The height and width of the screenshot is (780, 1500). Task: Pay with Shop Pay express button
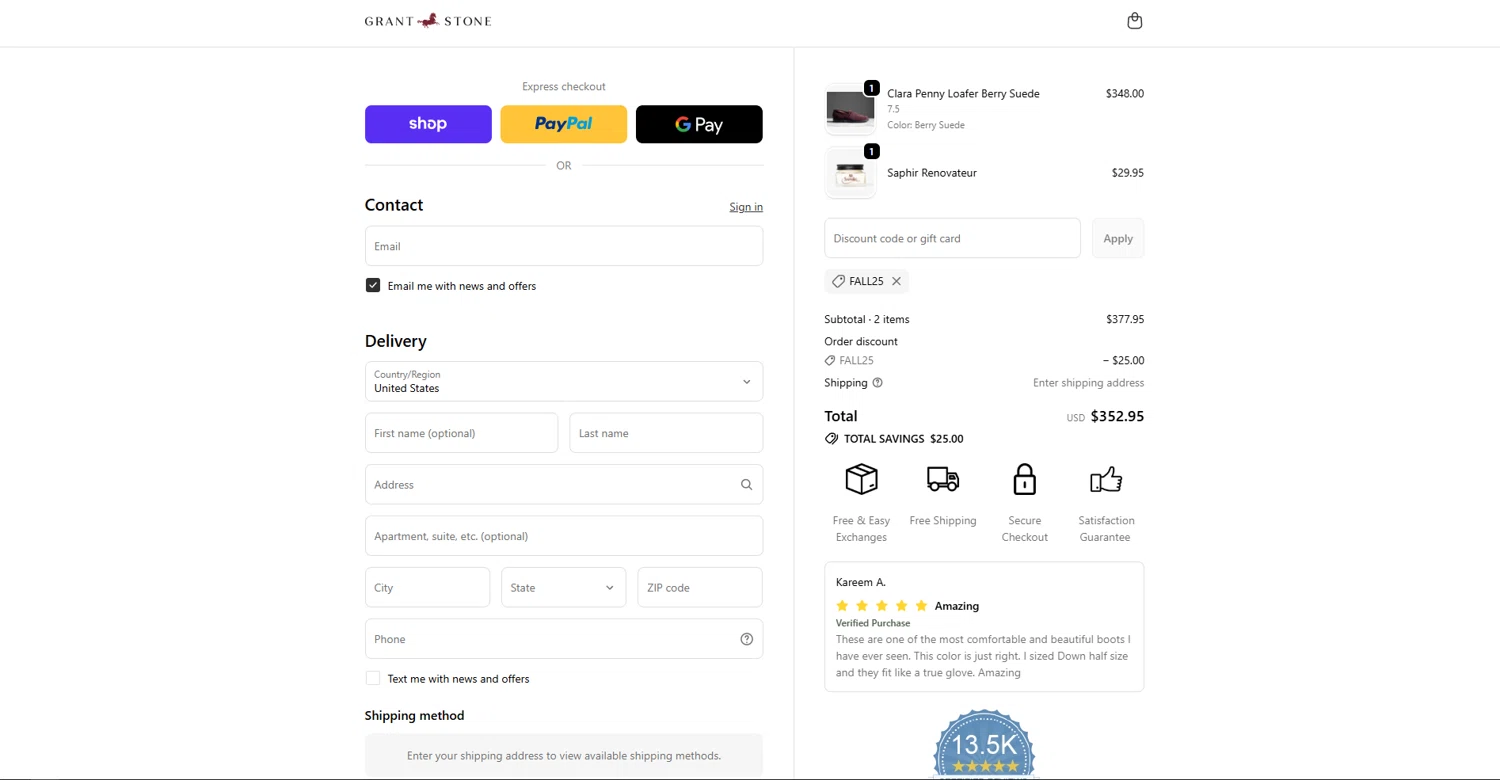(x=428, y=124)
